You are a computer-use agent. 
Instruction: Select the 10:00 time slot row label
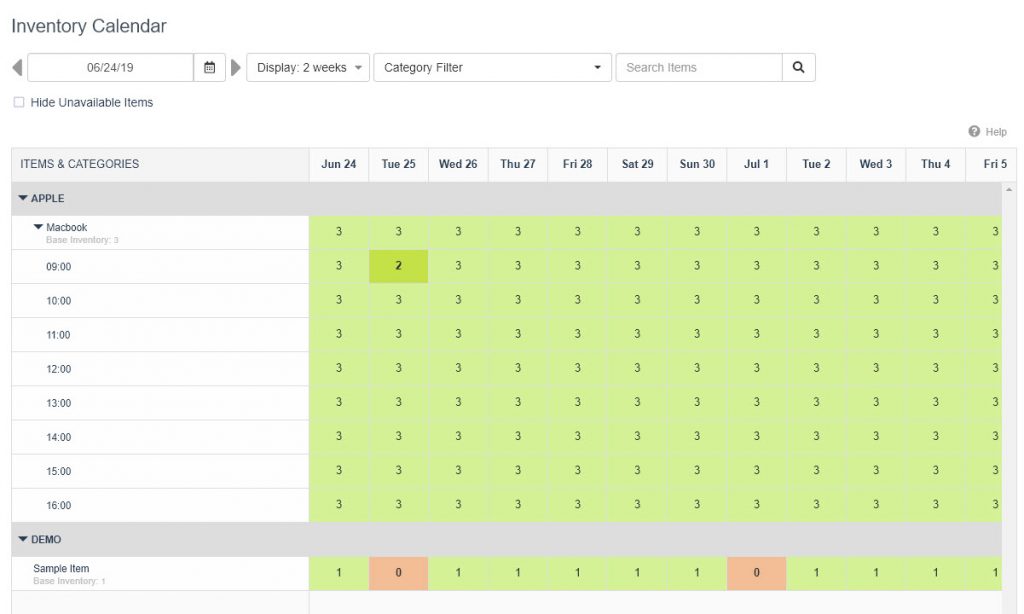coord(58,300)
